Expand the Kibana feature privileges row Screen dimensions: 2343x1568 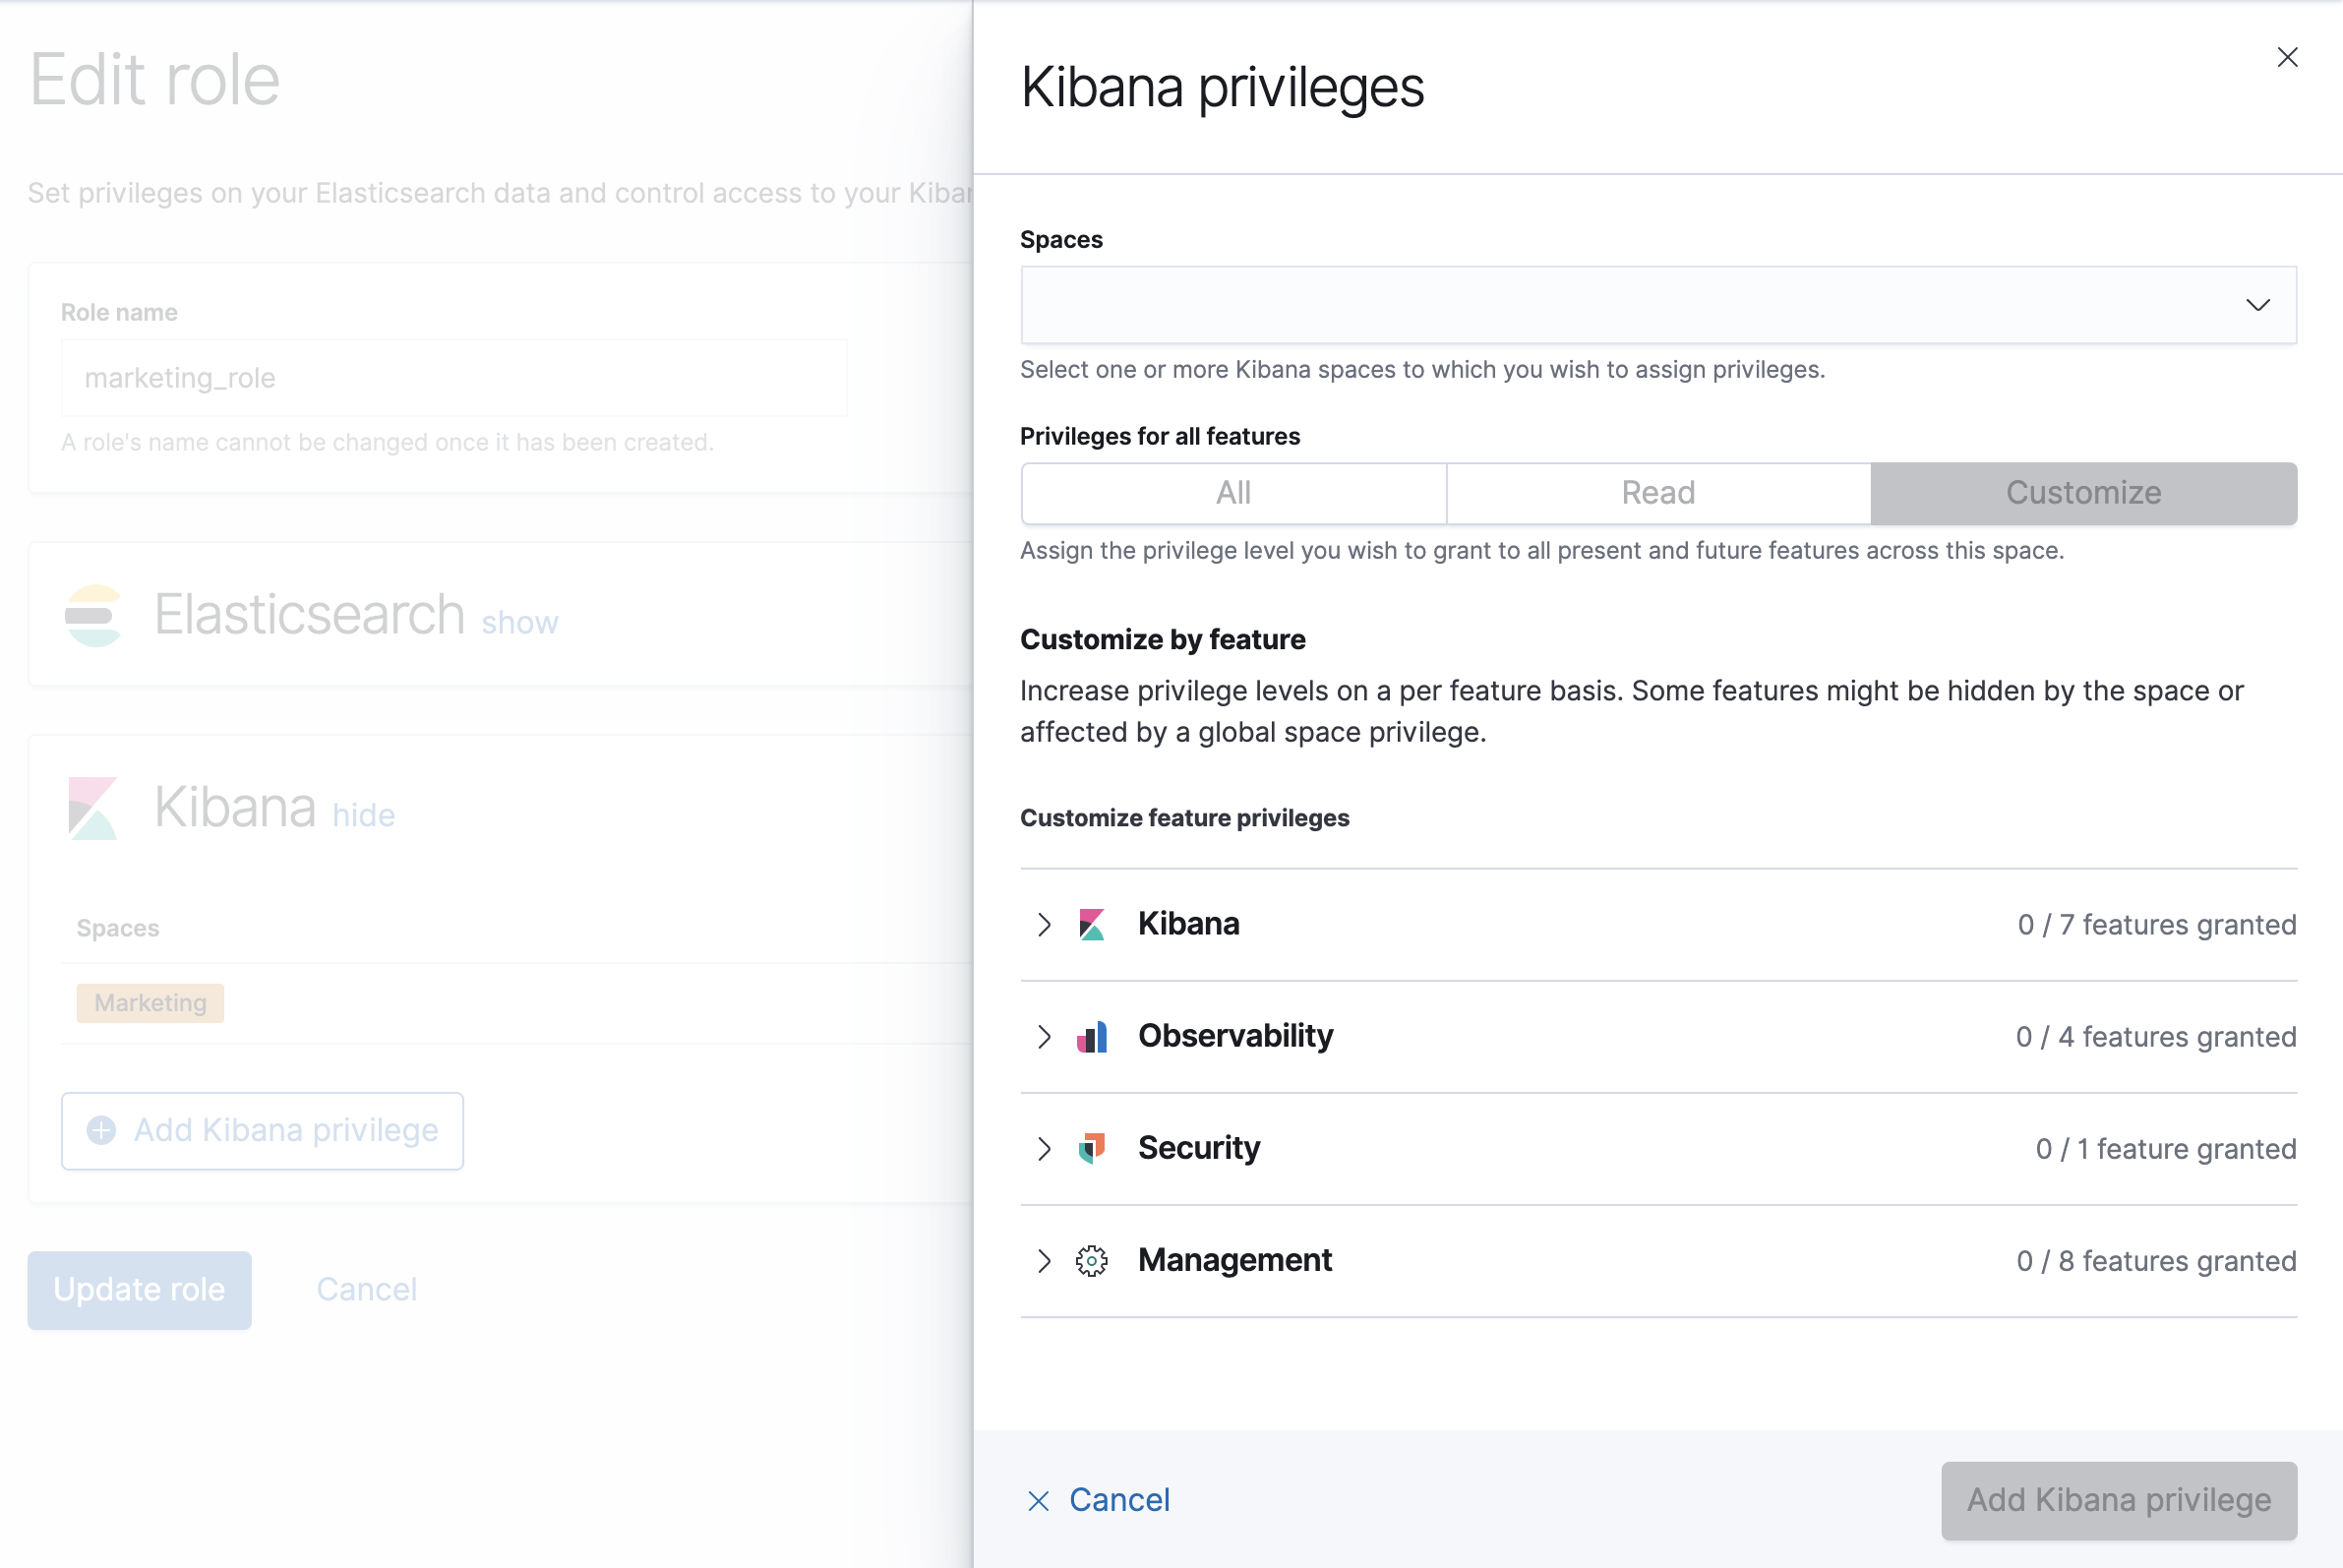(x=1044, y=925)
